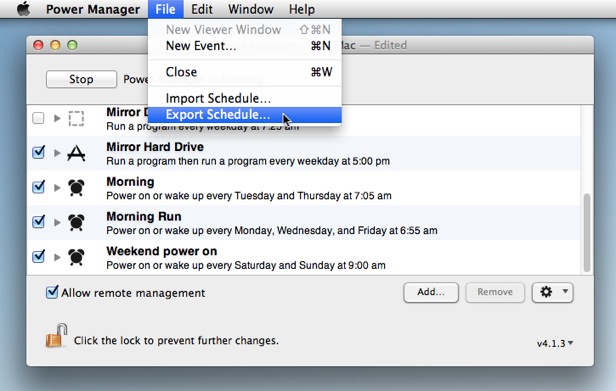This screenshot has height=391, width=616.
Task: Click the Add... button
Action: pyautogui.click(x=431, y=292)
